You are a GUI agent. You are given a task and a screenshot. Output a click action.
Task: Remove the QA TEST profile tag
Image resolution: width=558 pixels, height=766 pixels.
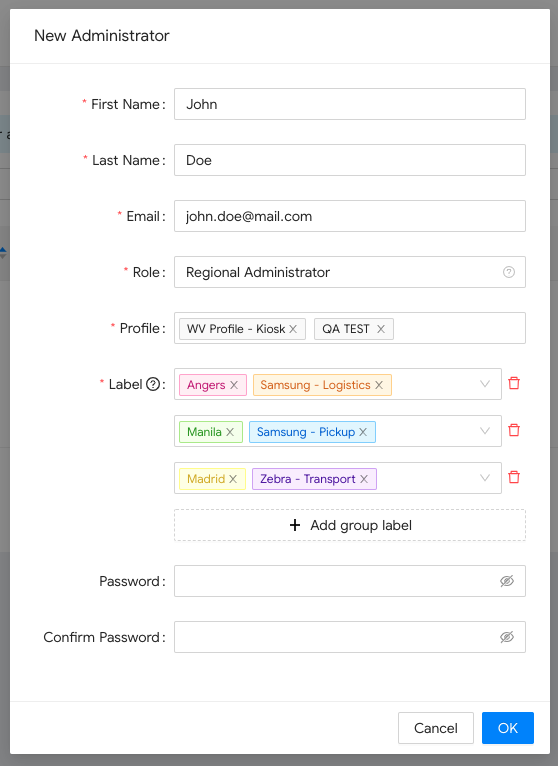pos(381,329)
